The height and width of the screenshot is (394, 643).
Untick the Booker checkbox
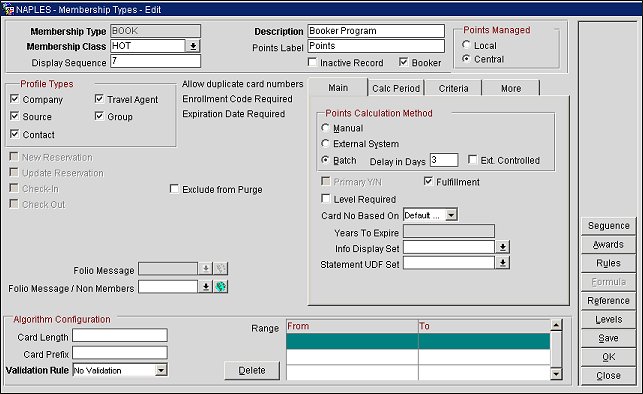(x=404, y=62)
